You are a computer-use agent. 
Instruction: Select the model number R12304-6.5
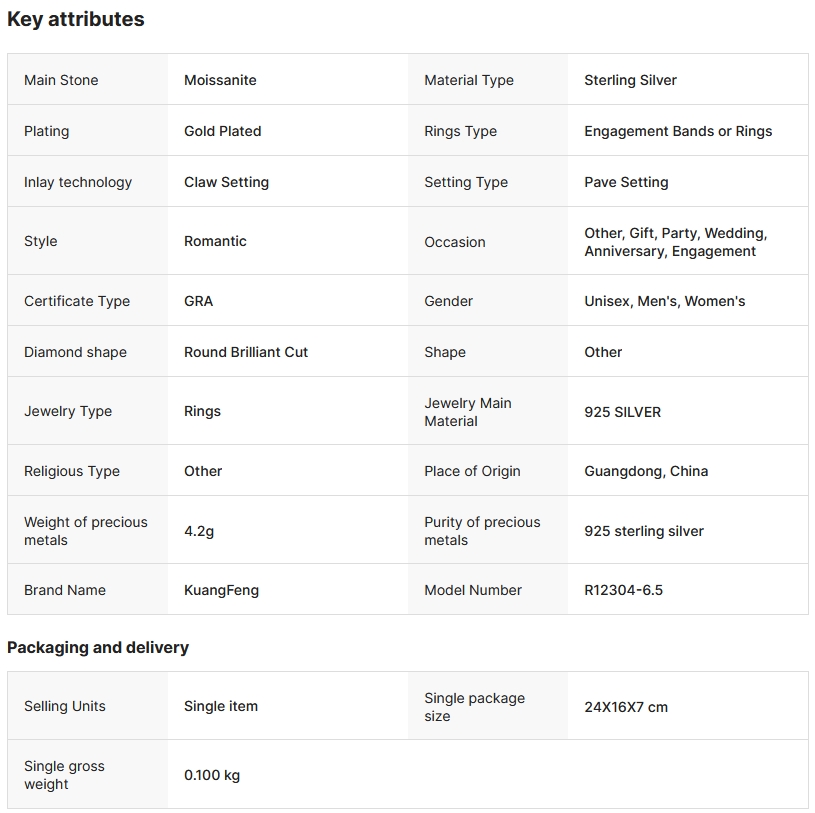623,590
